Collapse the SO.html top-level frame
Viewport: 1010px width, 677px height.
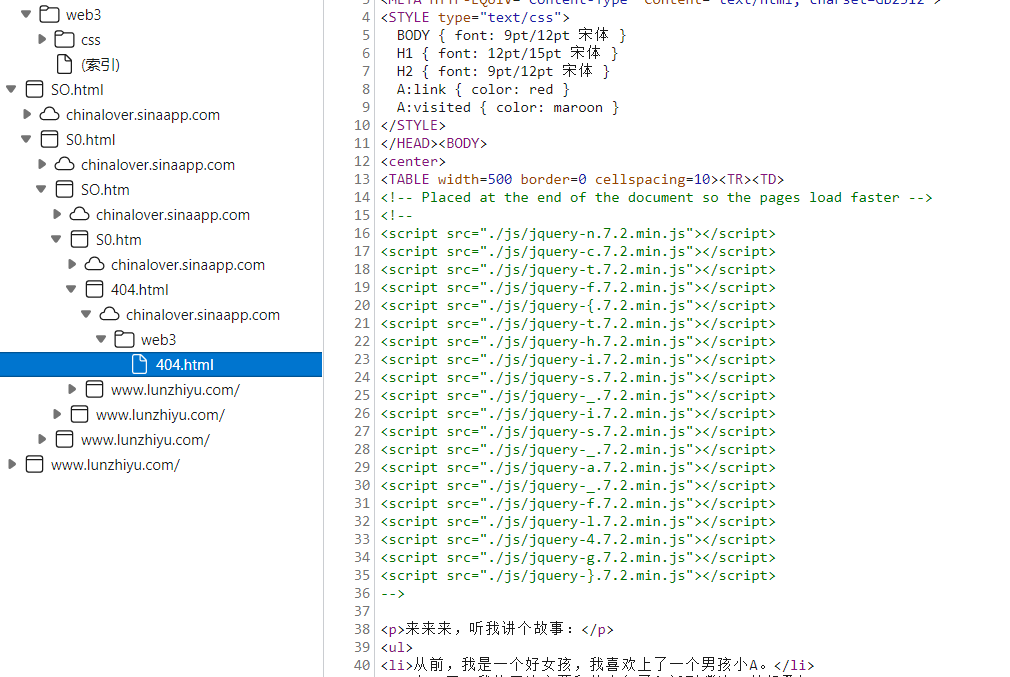click(11, 90)
